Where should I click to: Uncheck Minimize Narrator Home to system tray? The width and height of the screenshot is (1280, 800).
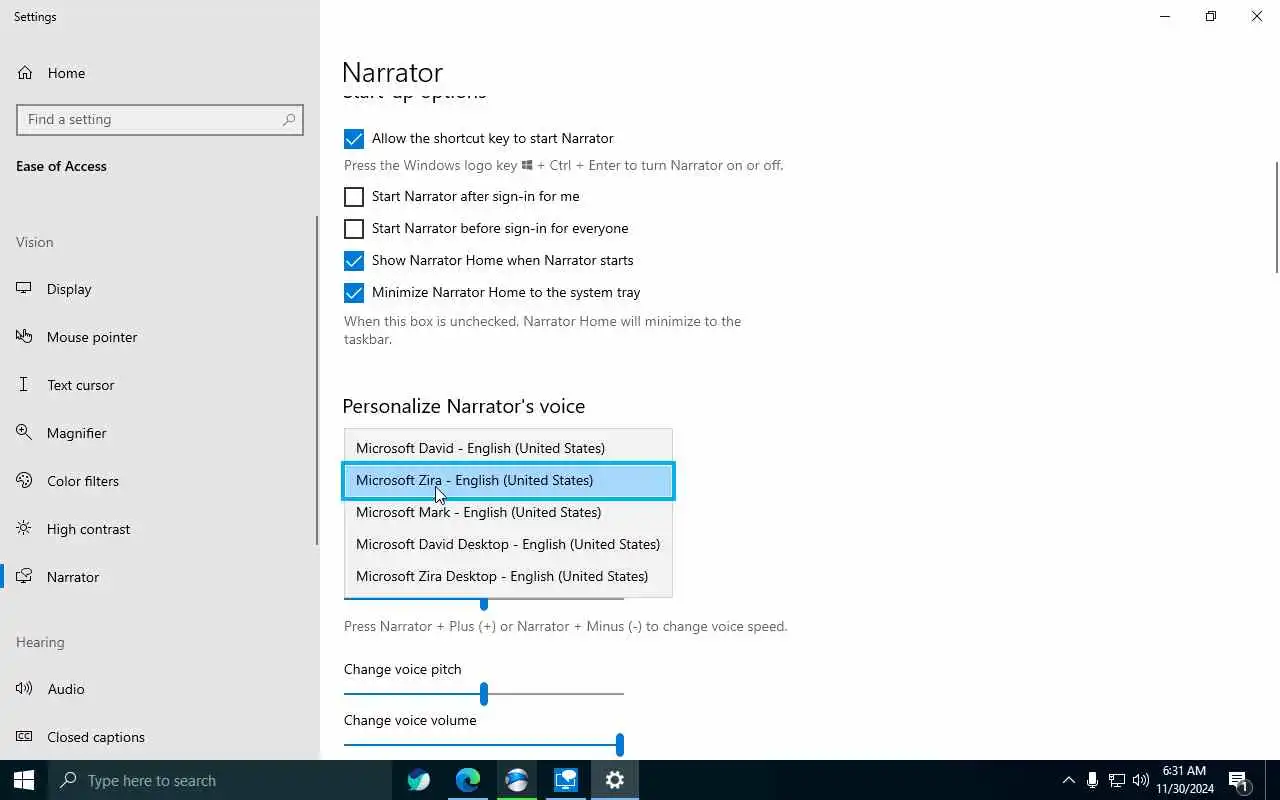click(x=354, y=293)
